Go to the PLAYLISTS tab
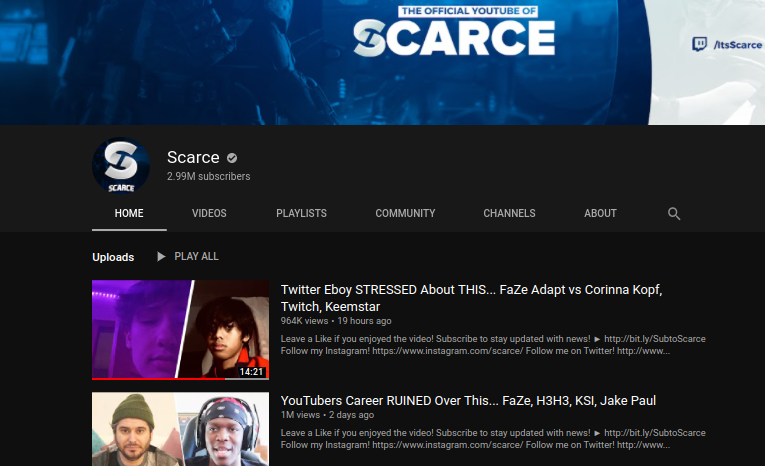This screenshot has height=466, width=765. click(x=301, y=213)
